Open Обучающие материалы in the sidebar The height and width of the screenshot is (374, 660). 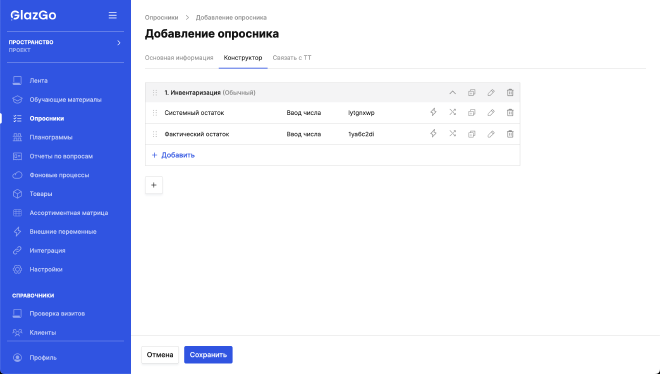click(65, 99)
